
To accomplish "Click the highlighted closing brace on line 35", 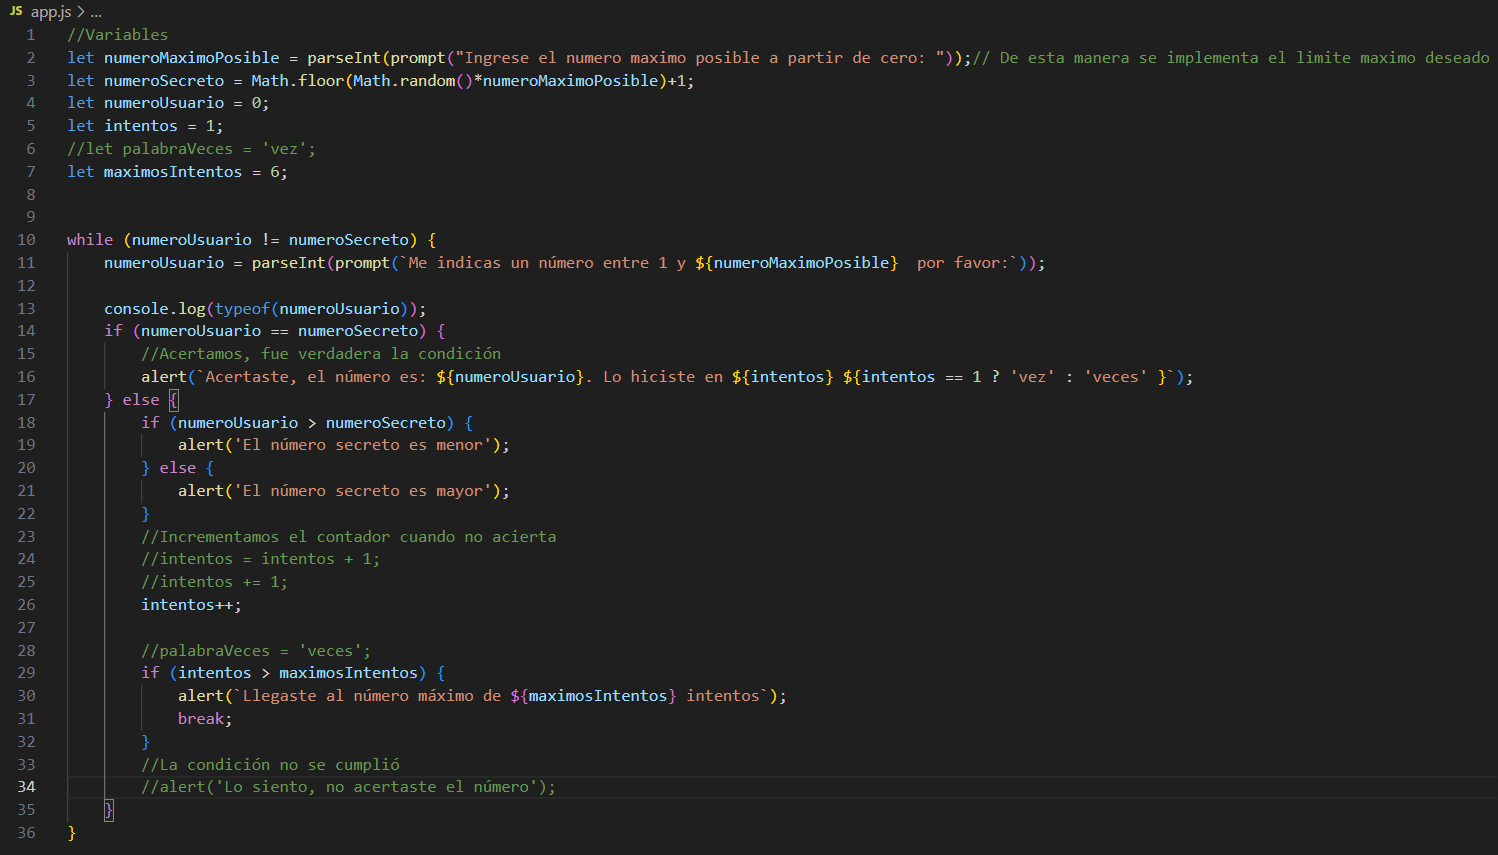I will 109,810.
